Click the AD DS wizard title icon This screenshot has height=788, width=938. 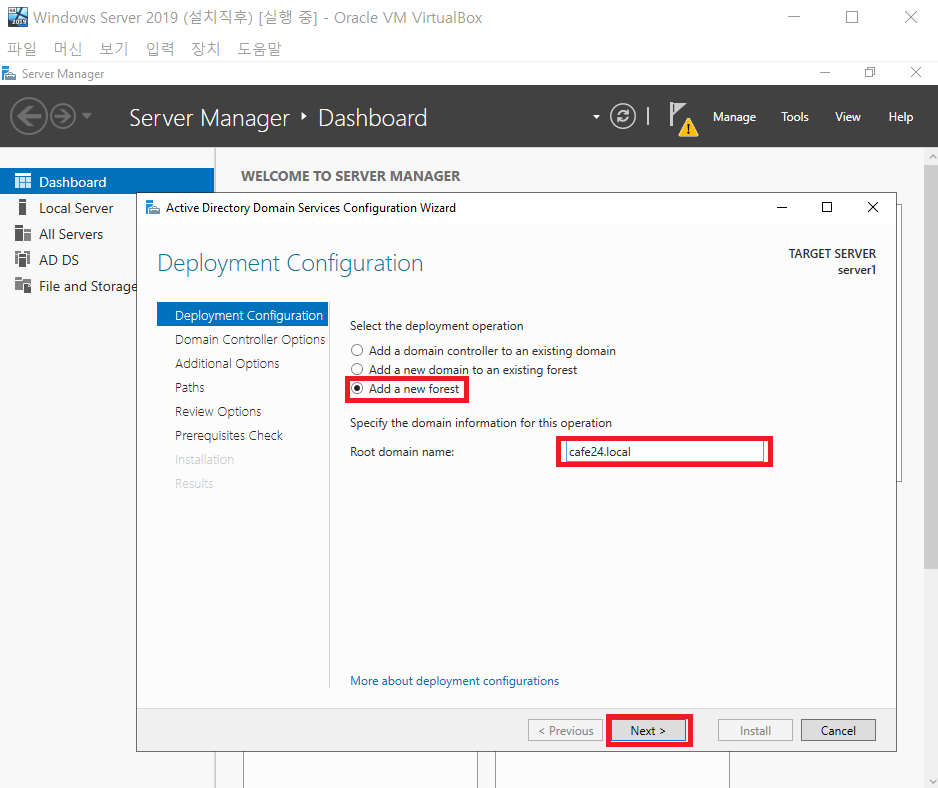pyautogui.click(x=153, y=208)
